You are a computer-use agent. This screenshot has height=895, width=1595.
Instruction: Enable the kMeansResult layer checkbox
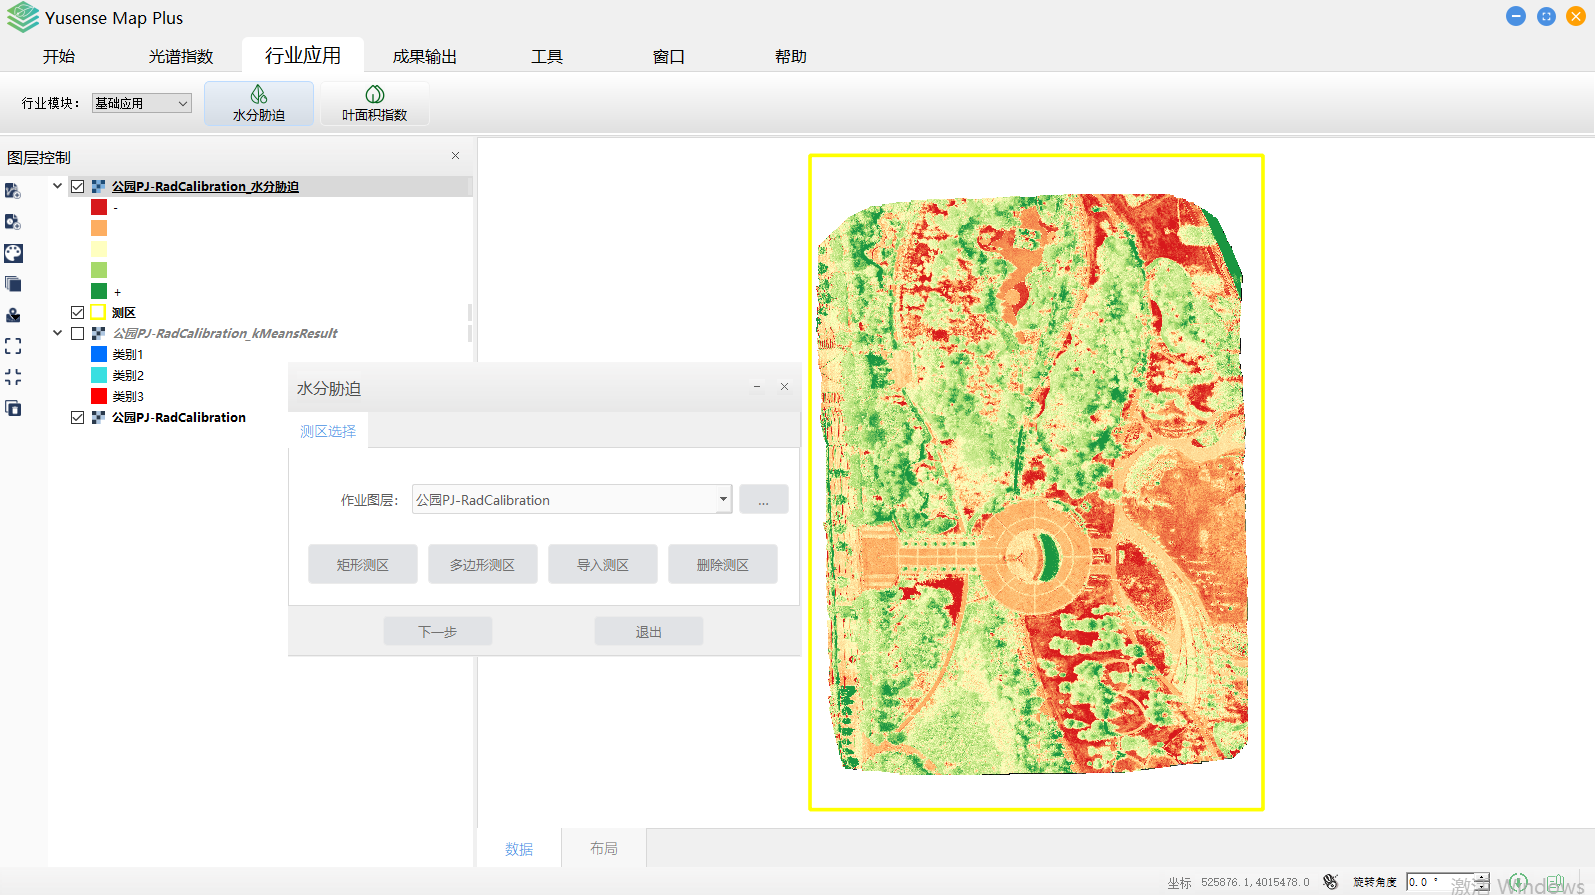78,334
